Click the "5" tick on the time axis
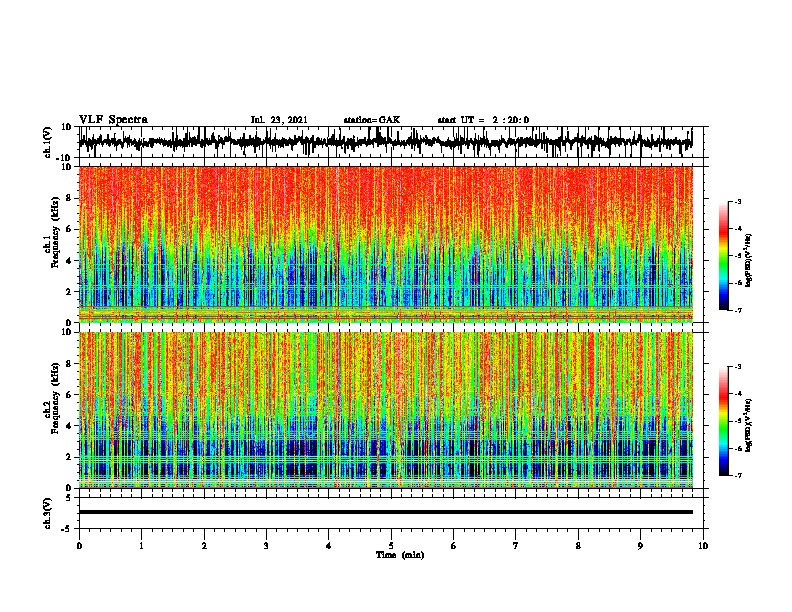Screen dimensions: 792x612 [391, 546]
